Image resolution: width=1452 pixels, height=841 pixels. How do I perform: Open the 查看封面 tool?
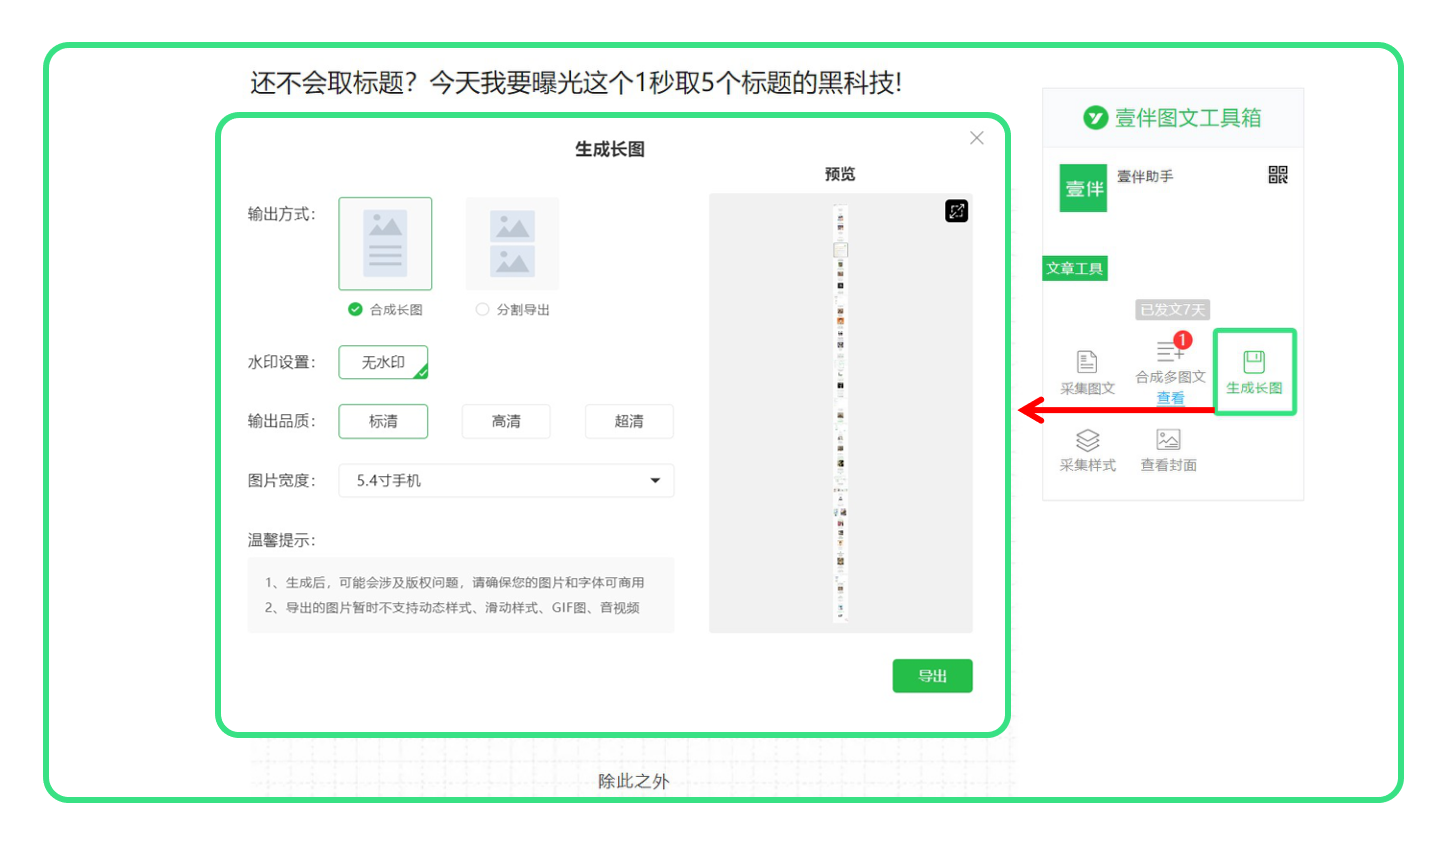1168,450
